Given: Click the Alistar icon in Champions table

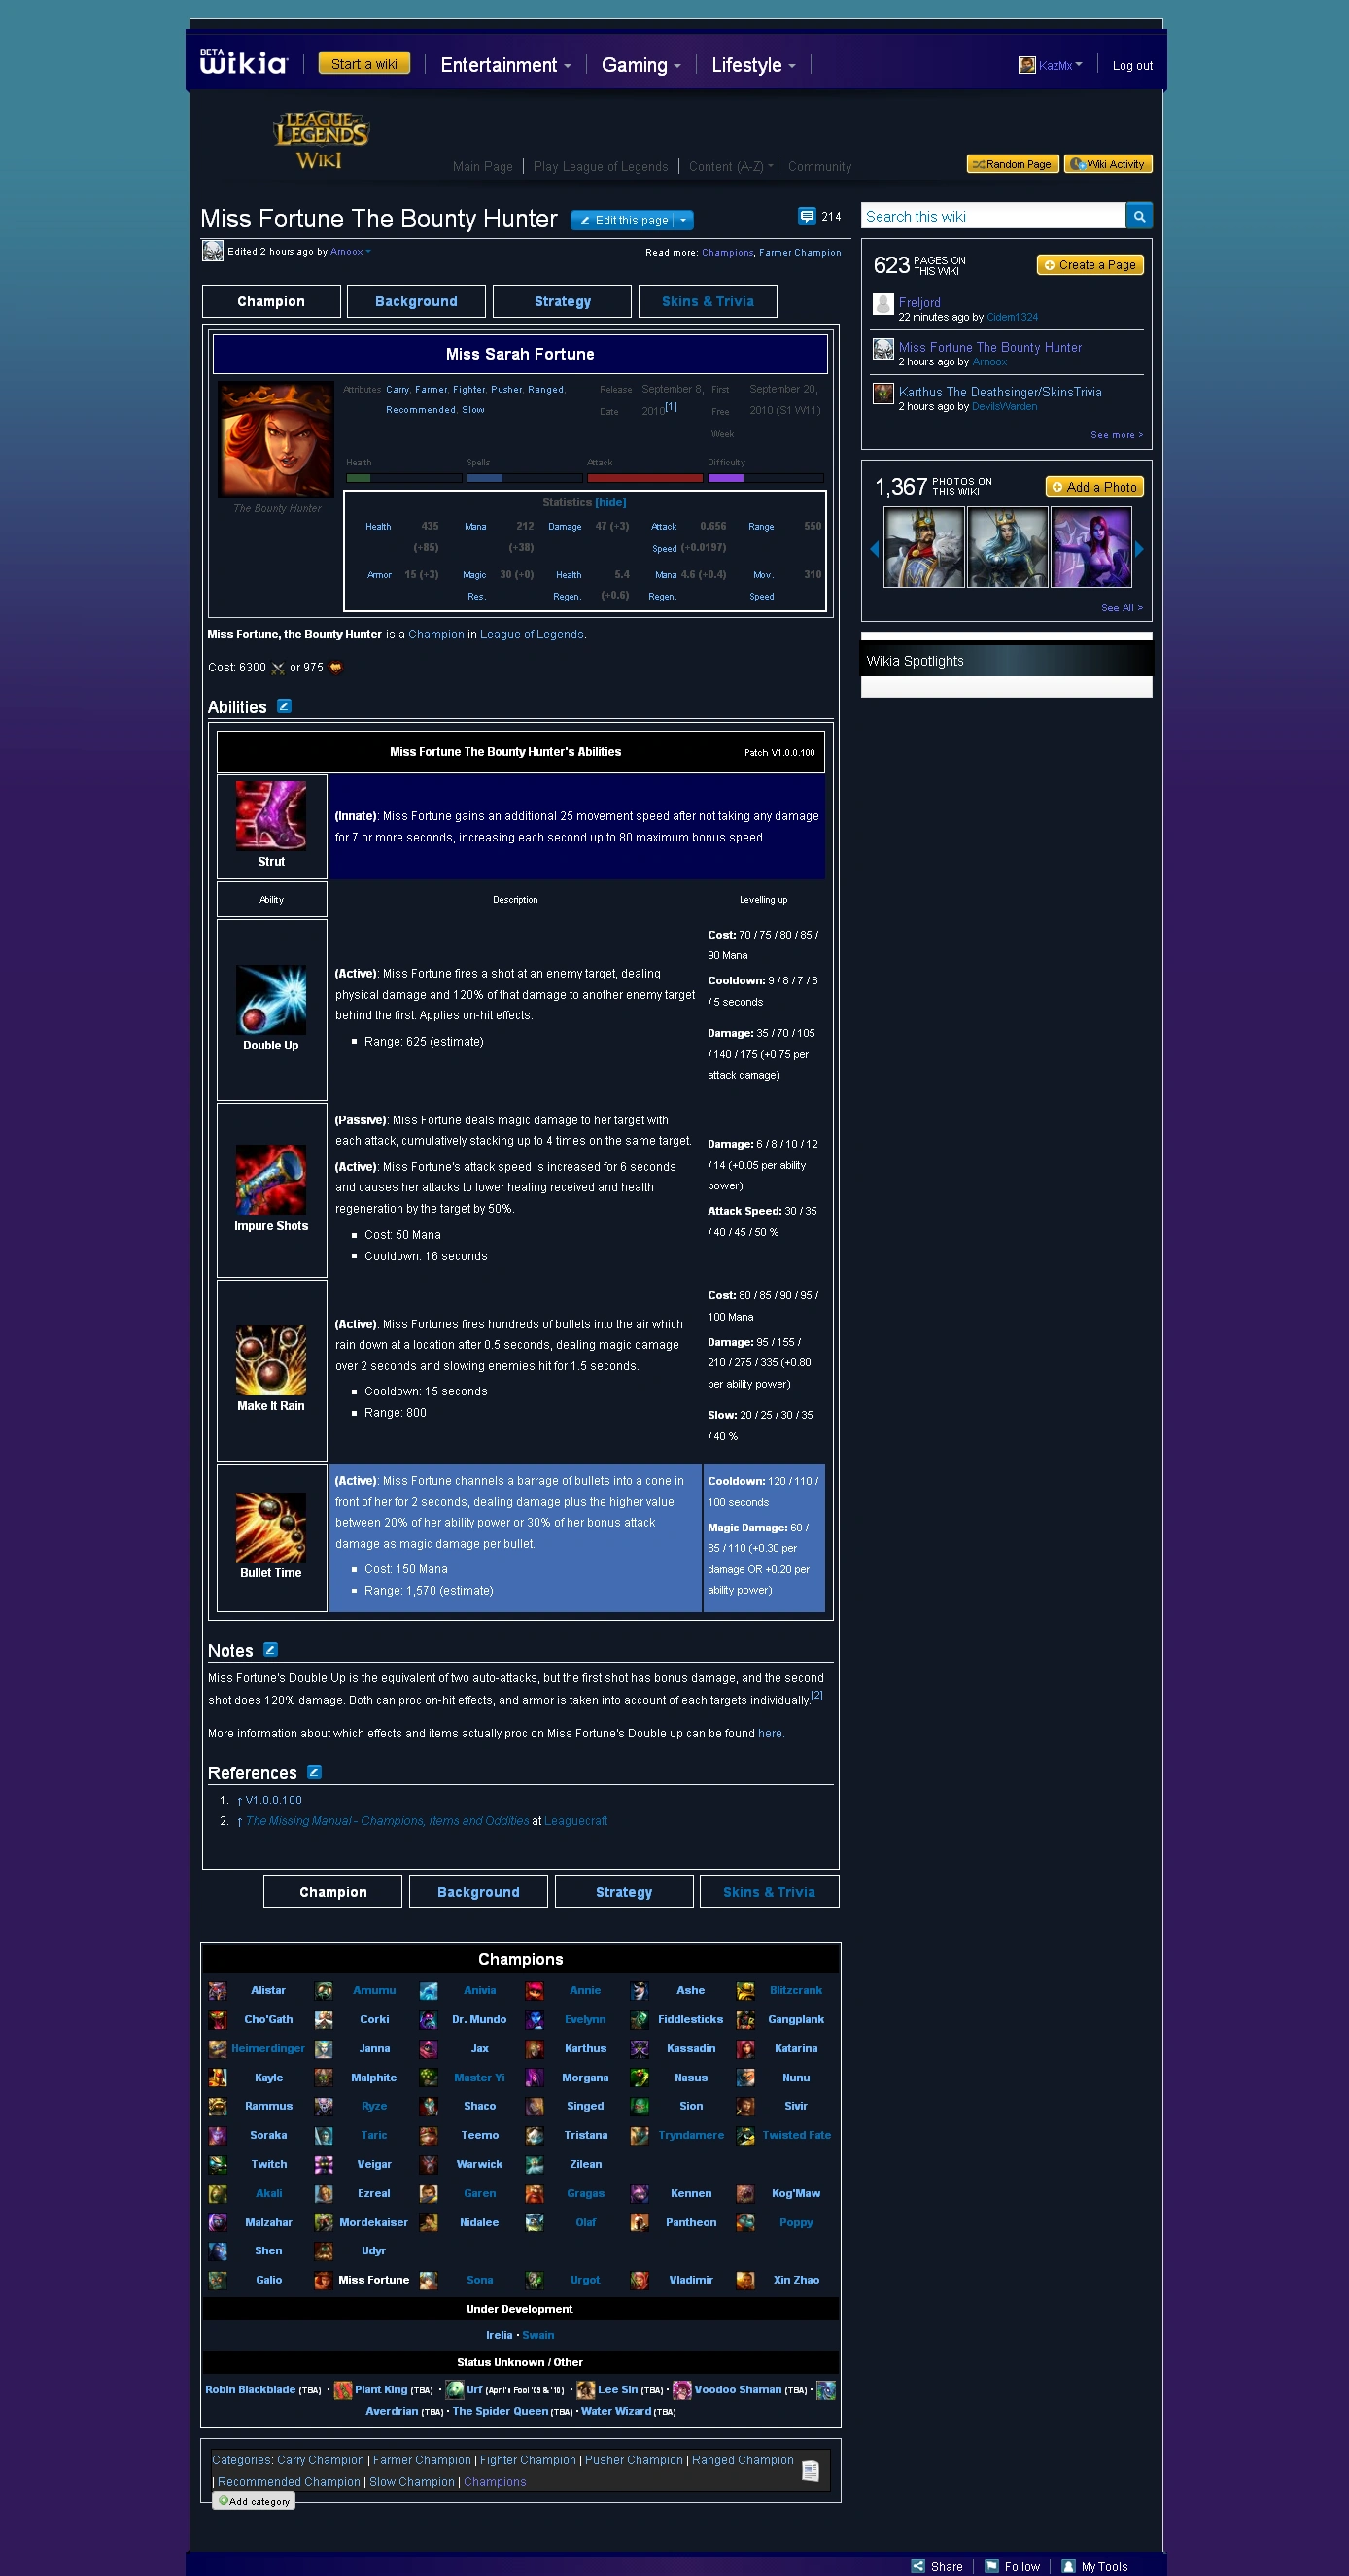Looking at the screenshot, I should pos(217,1991).
